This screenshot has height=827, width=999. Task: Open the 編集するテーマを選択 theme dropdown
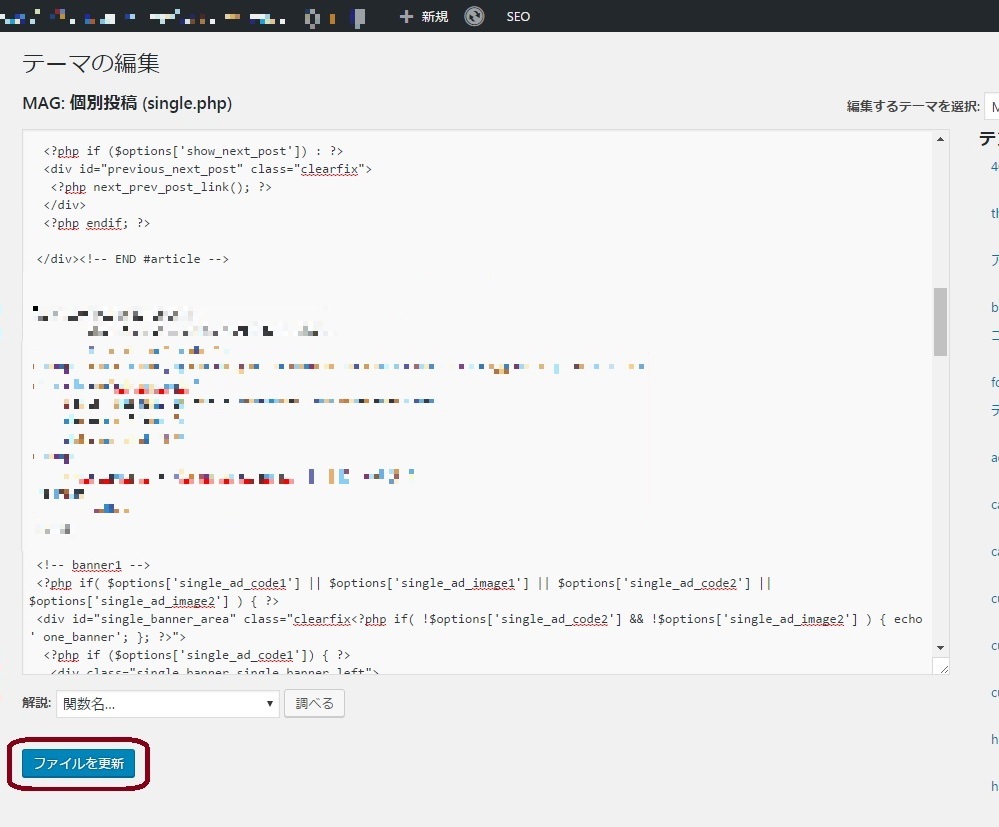992,106
